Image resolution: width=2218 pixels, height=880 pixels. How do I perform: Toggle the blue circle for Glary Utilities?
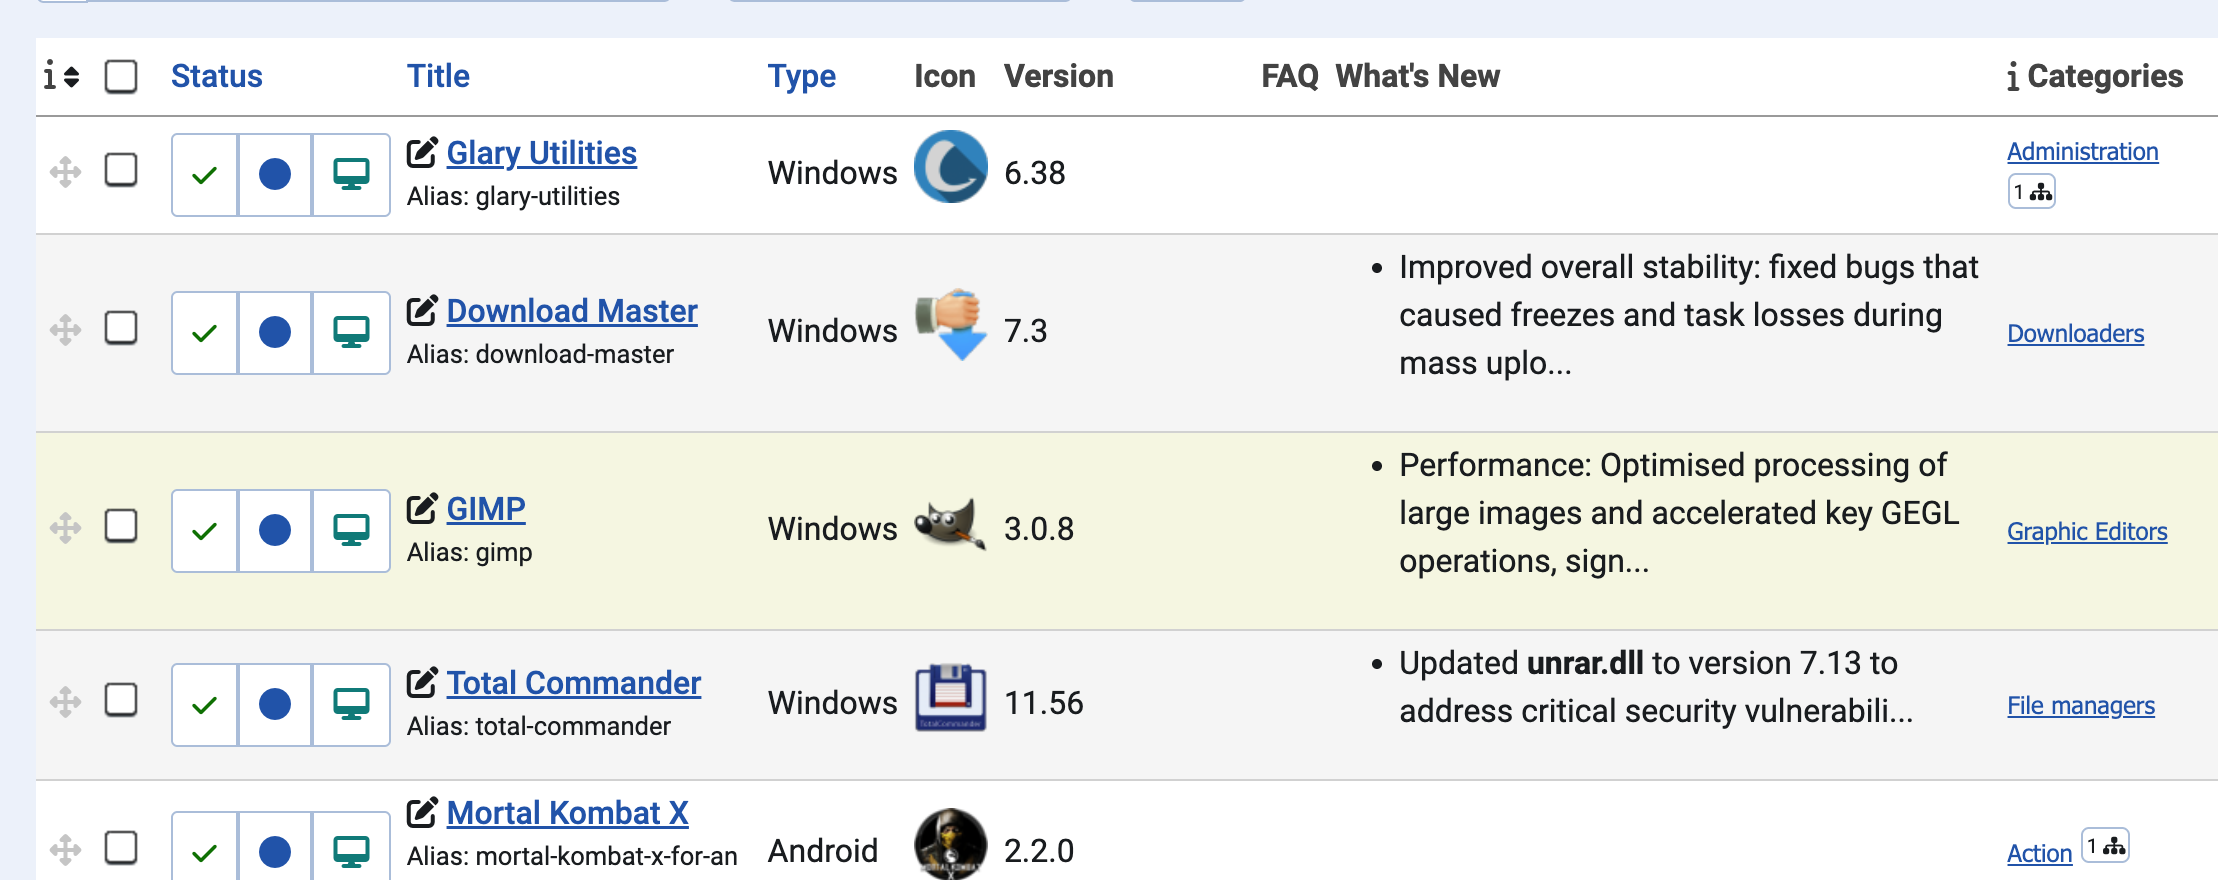coord(275,175)
